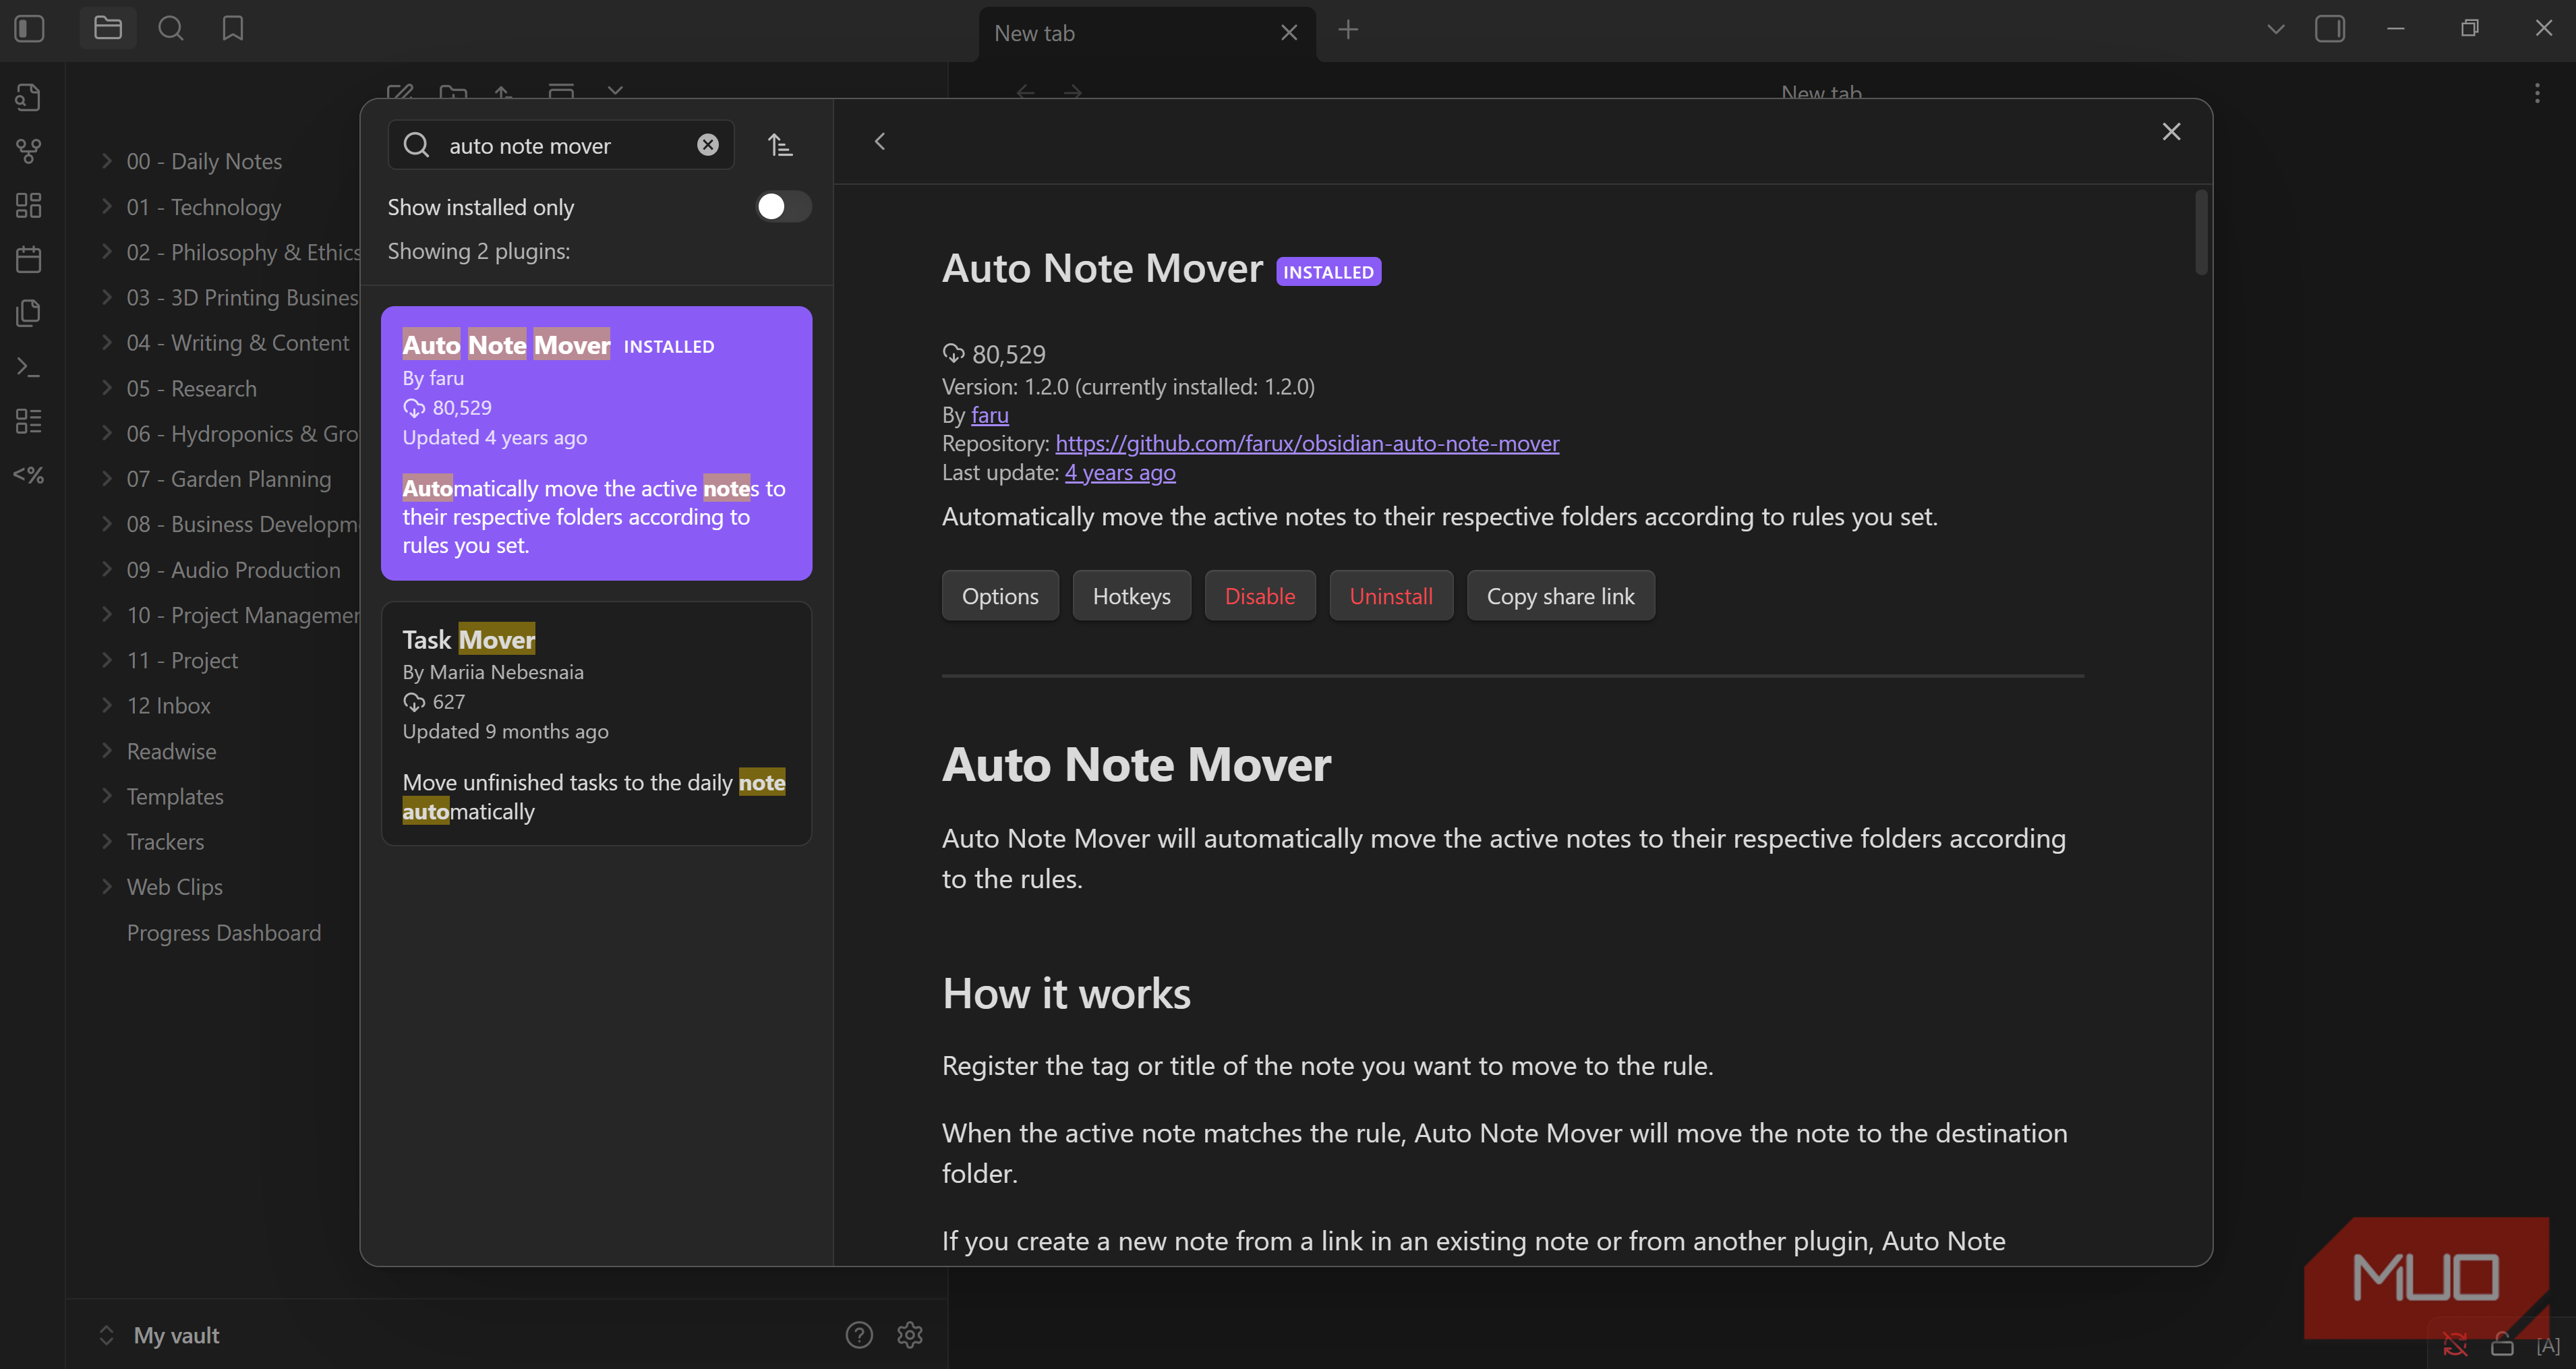Open canvas icon in left ribbon
The image size is (2576, 1369).
click(29, 205)
